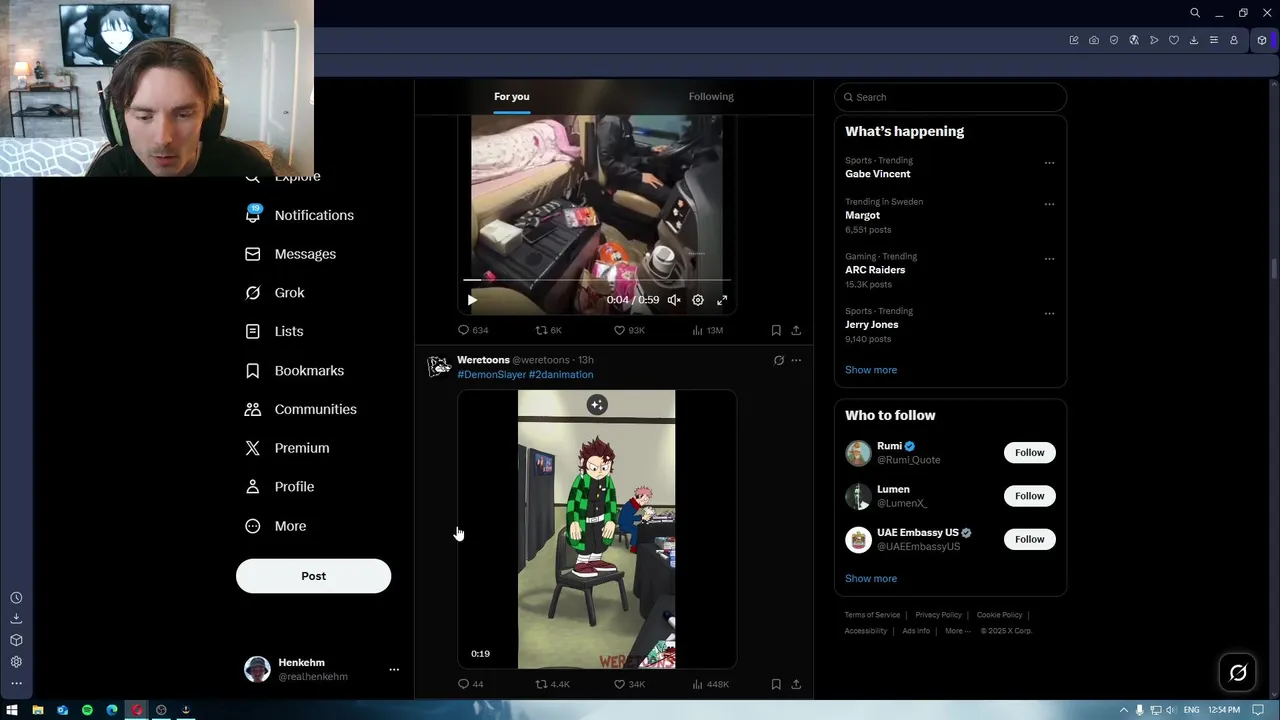This screenshot has height=720, width=1280.
Task: Follow UAE Embassy US
Action: pyautogui.click(x=1029, y=539)
